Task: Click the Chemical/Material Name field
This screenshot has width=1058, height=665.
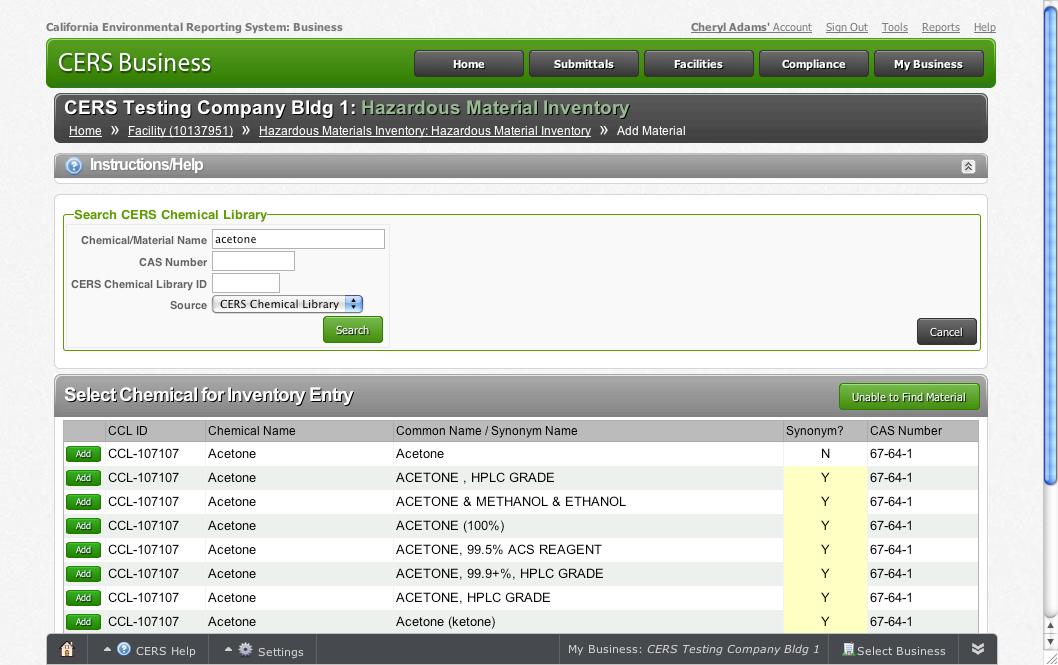Action: click(x=298, y=239)
